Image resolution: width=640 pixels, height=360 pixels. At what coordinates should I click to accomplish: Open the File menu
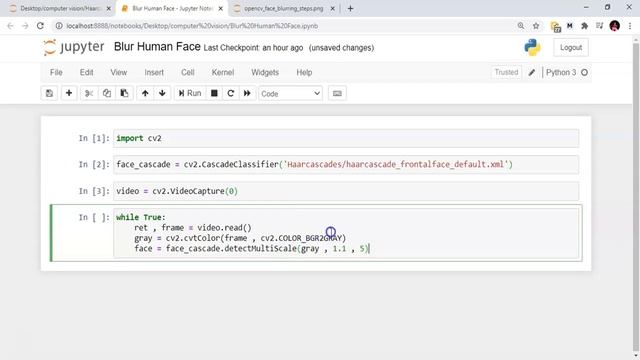[x=56, y=72]
